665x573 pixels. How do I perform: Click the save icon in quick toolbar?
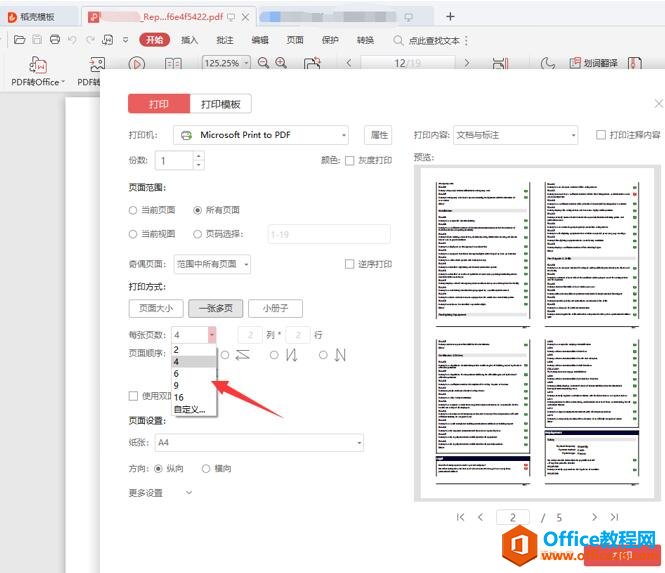37,40
